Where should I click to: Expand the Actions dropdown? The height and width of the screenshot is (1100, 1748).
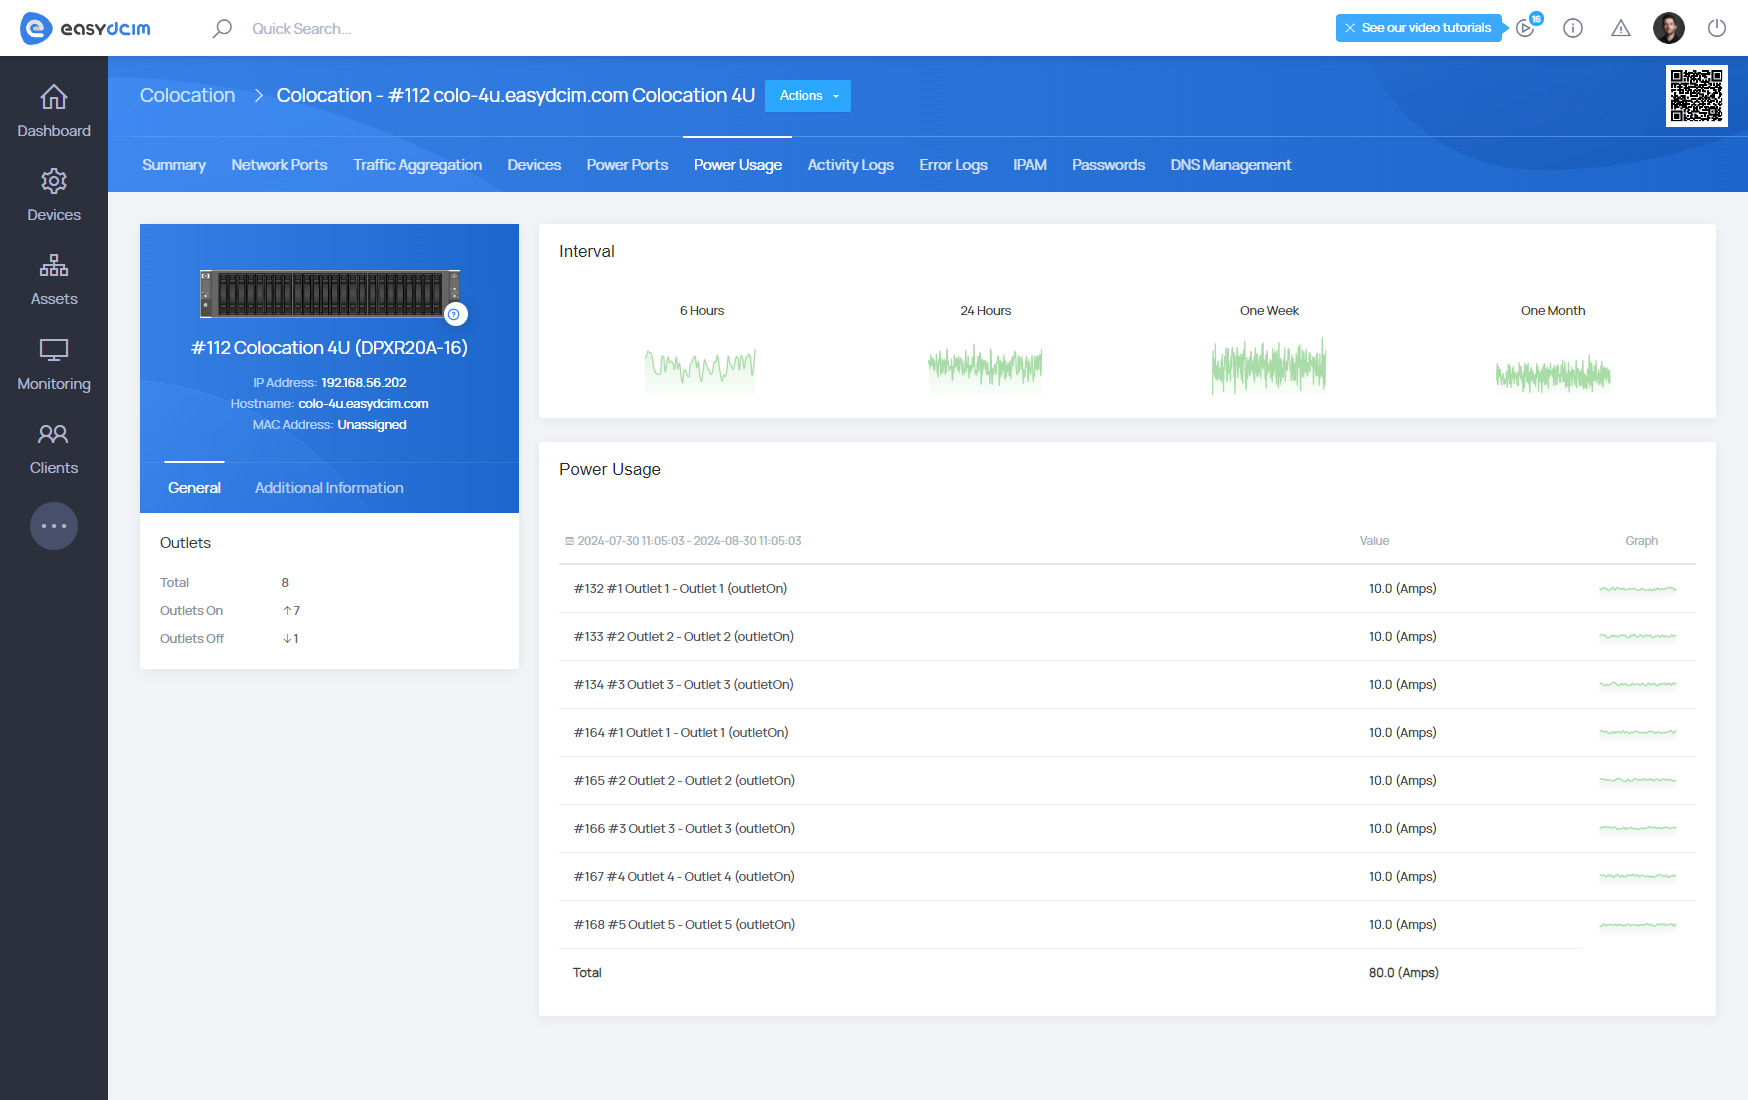click(808, 96)
